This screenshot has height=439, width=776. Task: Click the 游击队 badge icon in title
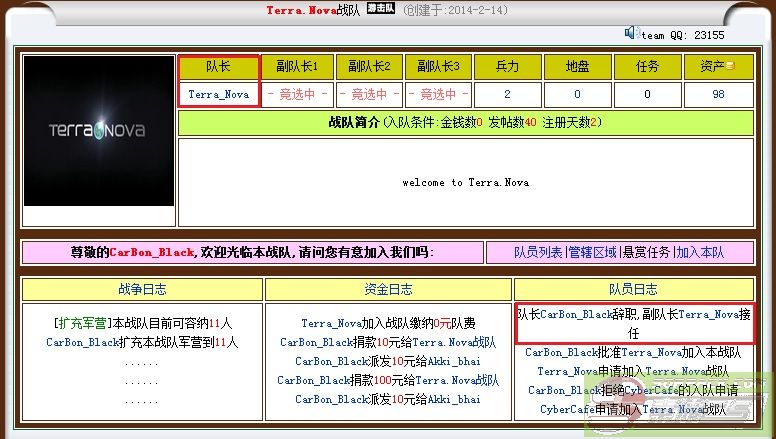pyautogui.click(x=380, y=9)
